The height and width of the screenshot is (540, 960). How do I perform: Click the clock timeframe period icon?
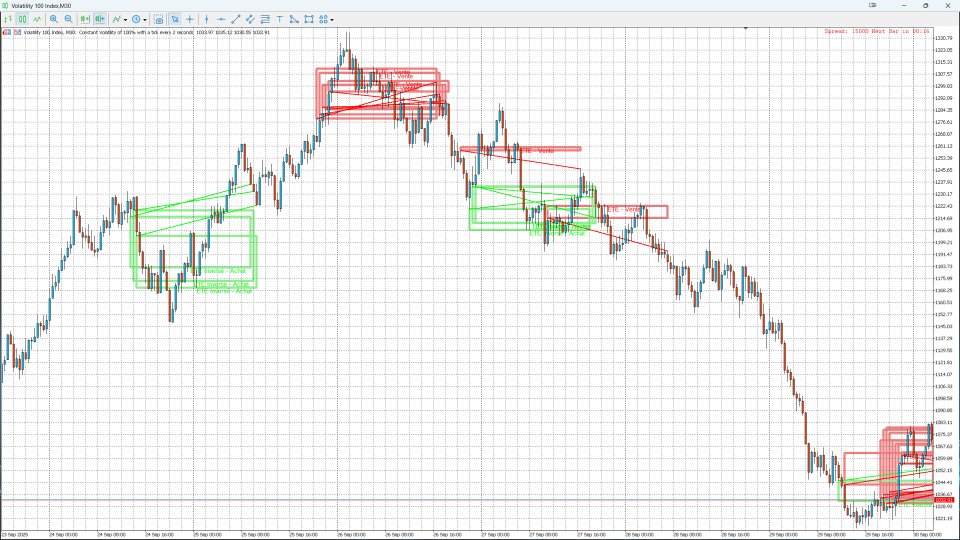tap(136, 19)
